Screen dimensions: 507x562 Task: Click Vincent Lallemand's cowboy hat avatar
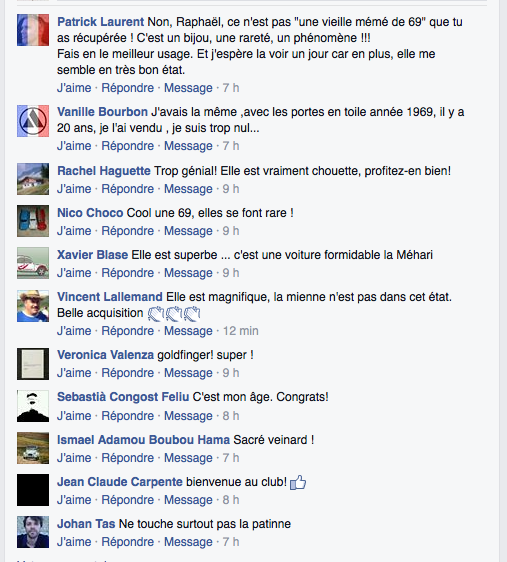pyautogui.click(x=33, y=306)
